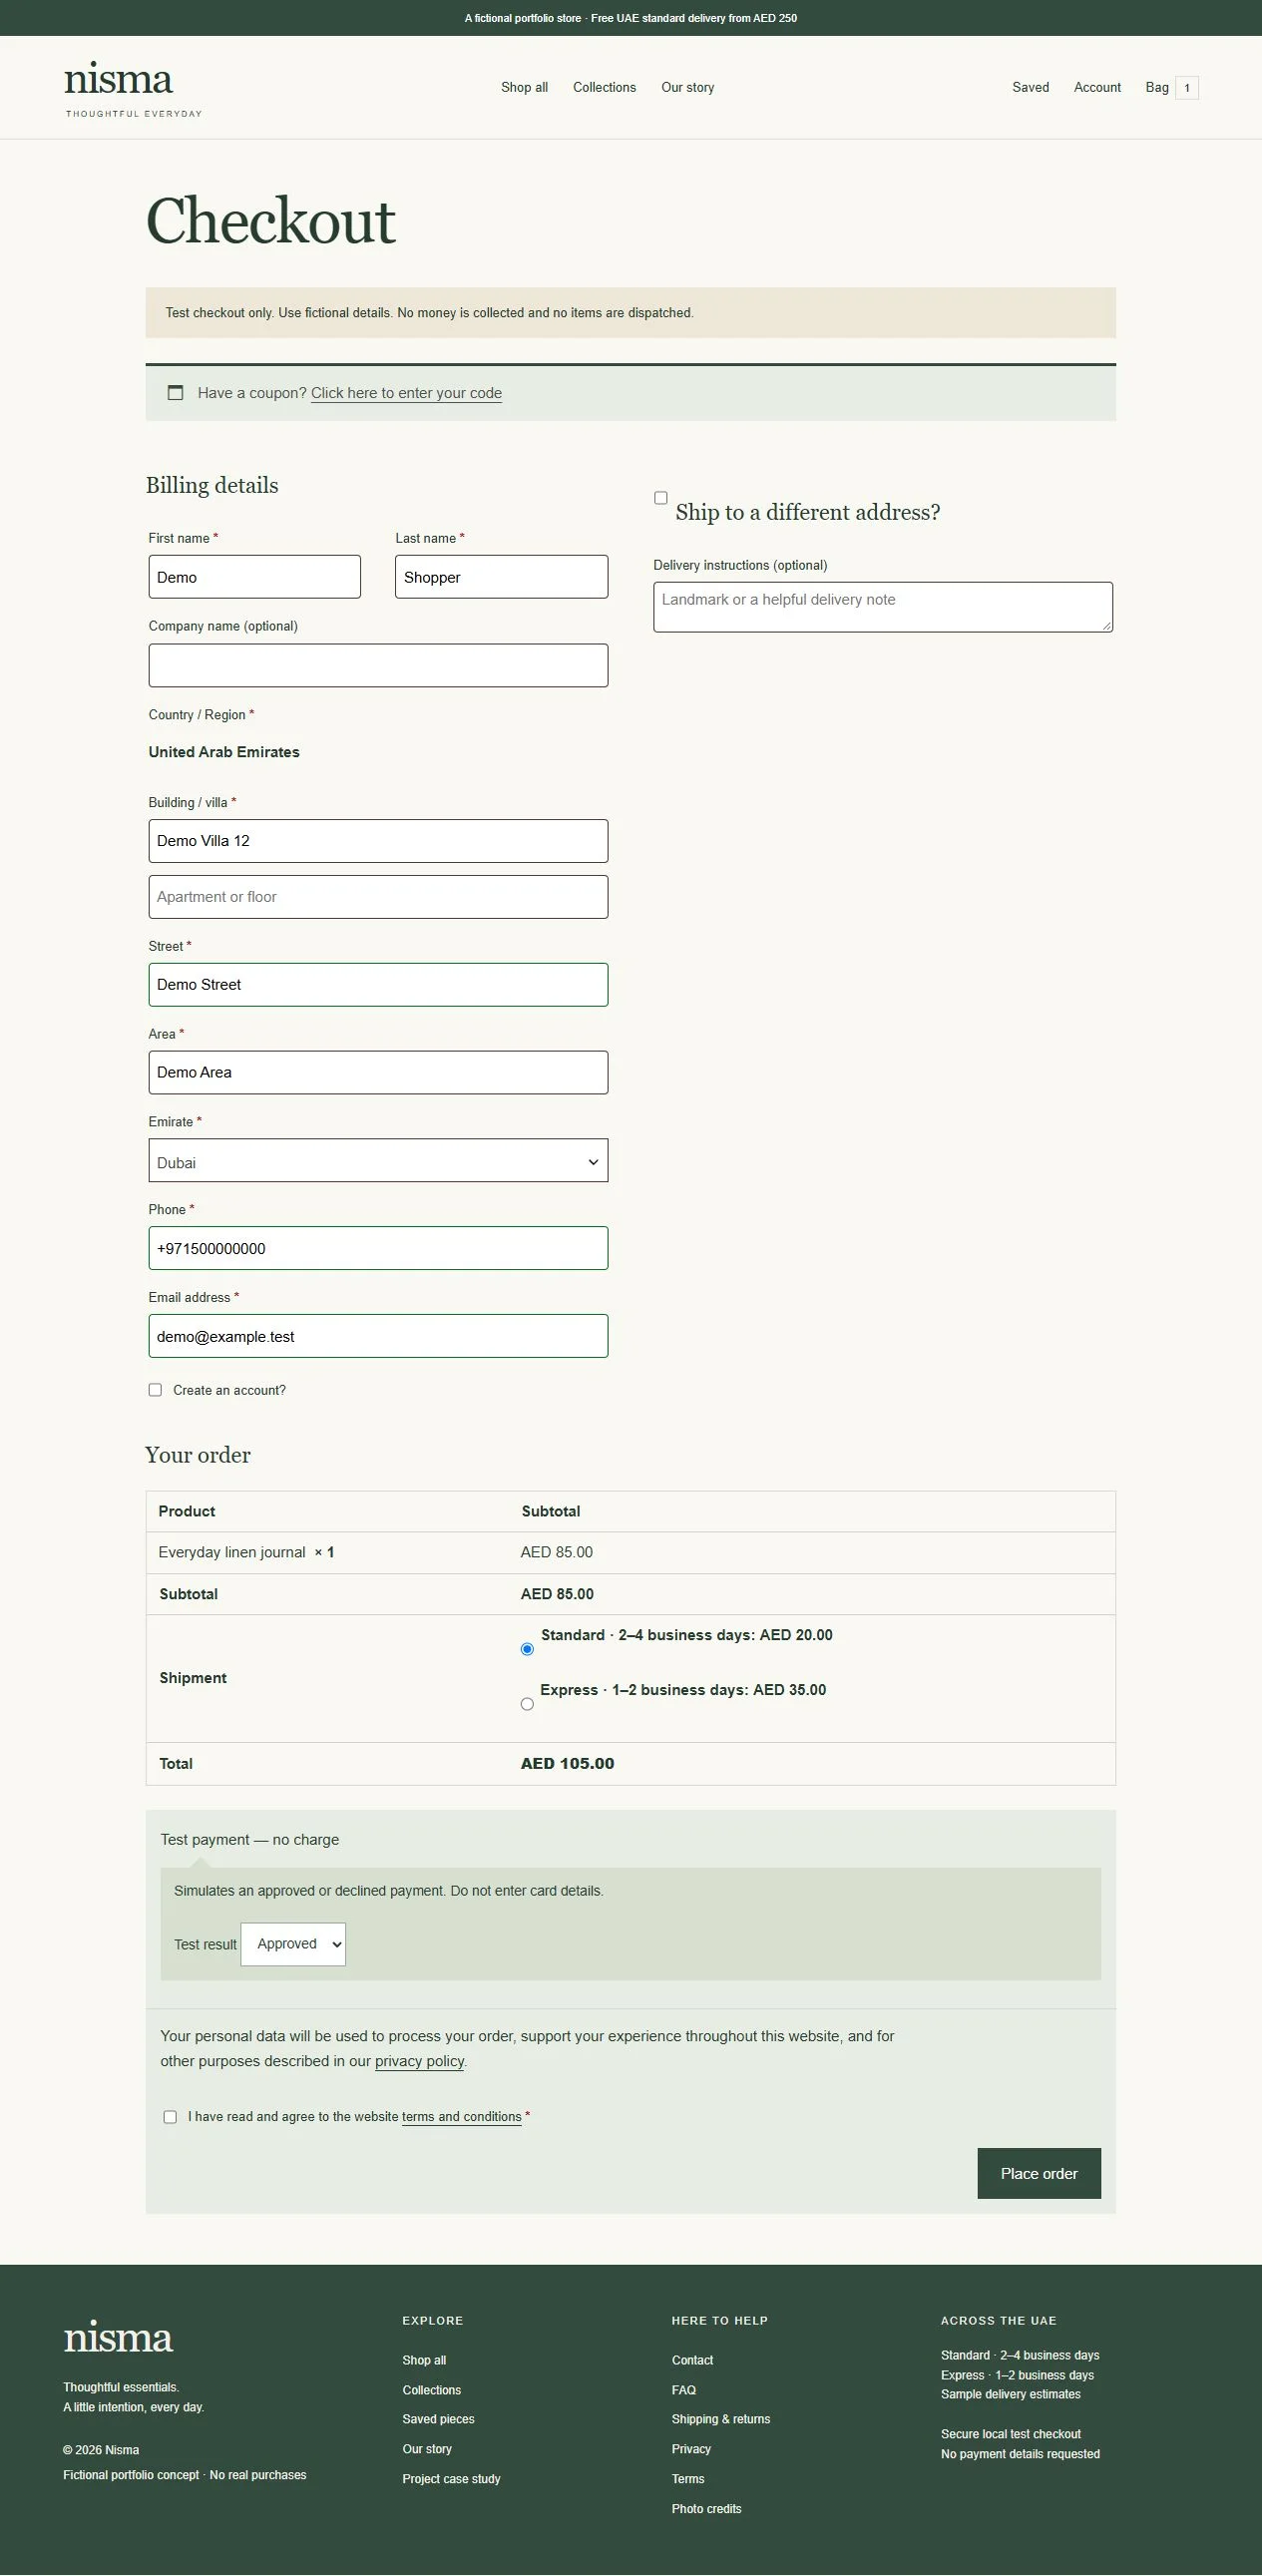
Task: Click the coupon icon beside 'Have a coupon?'
Action: coord(175,393)
